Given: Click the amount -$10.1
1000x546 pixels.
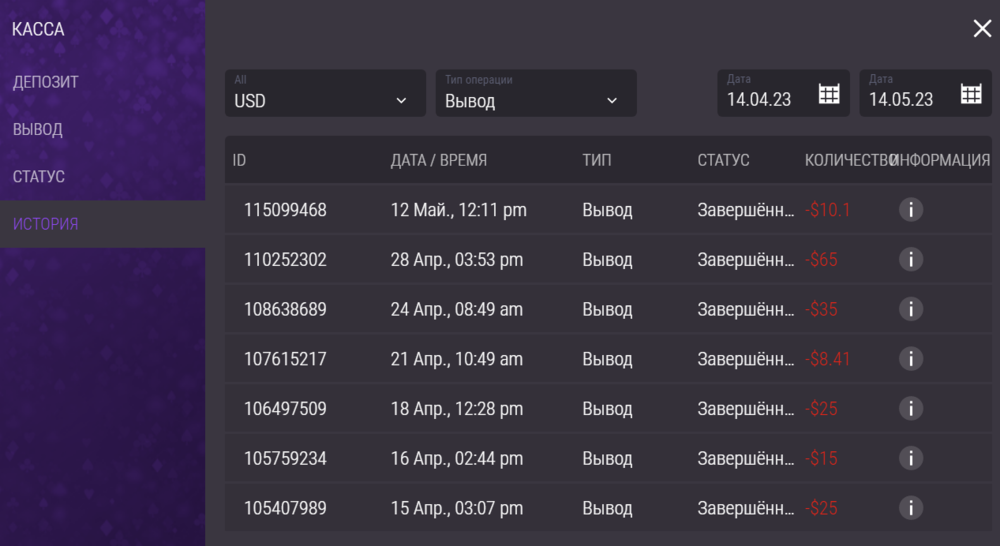Looking at the screenshot, I should pos(828,210).
